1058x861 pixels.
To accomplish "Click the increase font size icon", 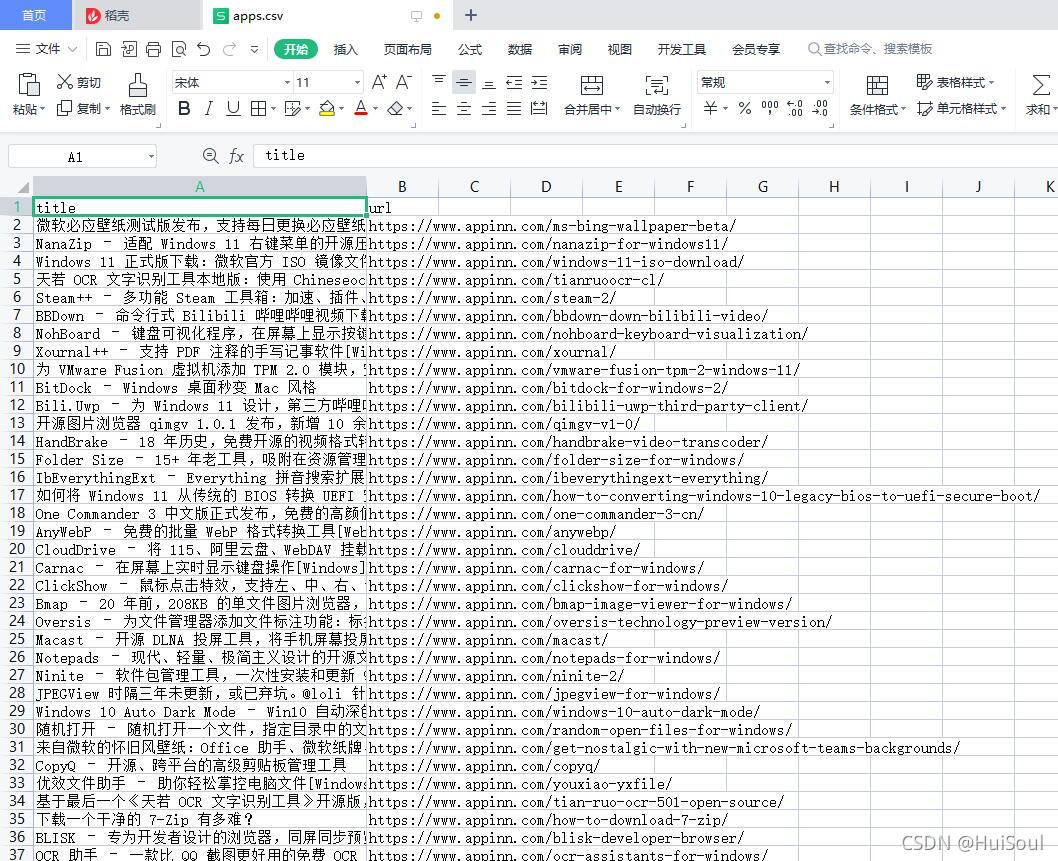I will (379, 82).
